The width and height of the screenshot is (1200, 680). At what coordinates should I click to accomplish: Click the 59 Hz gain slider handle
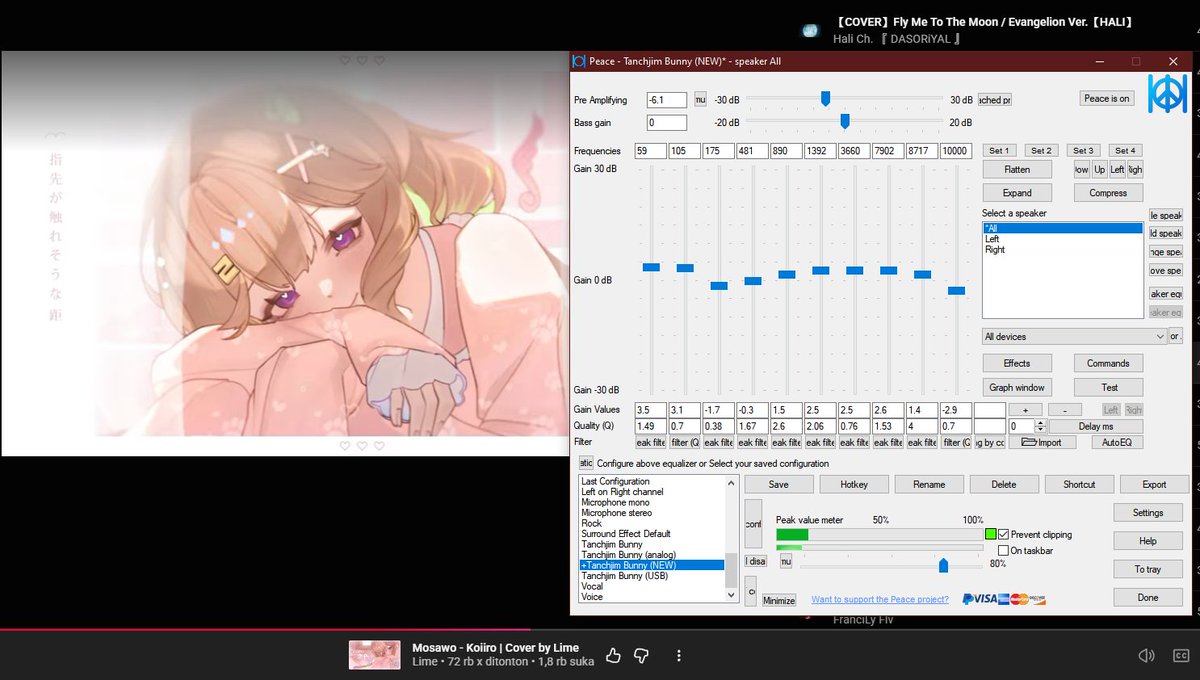[651, 267]
